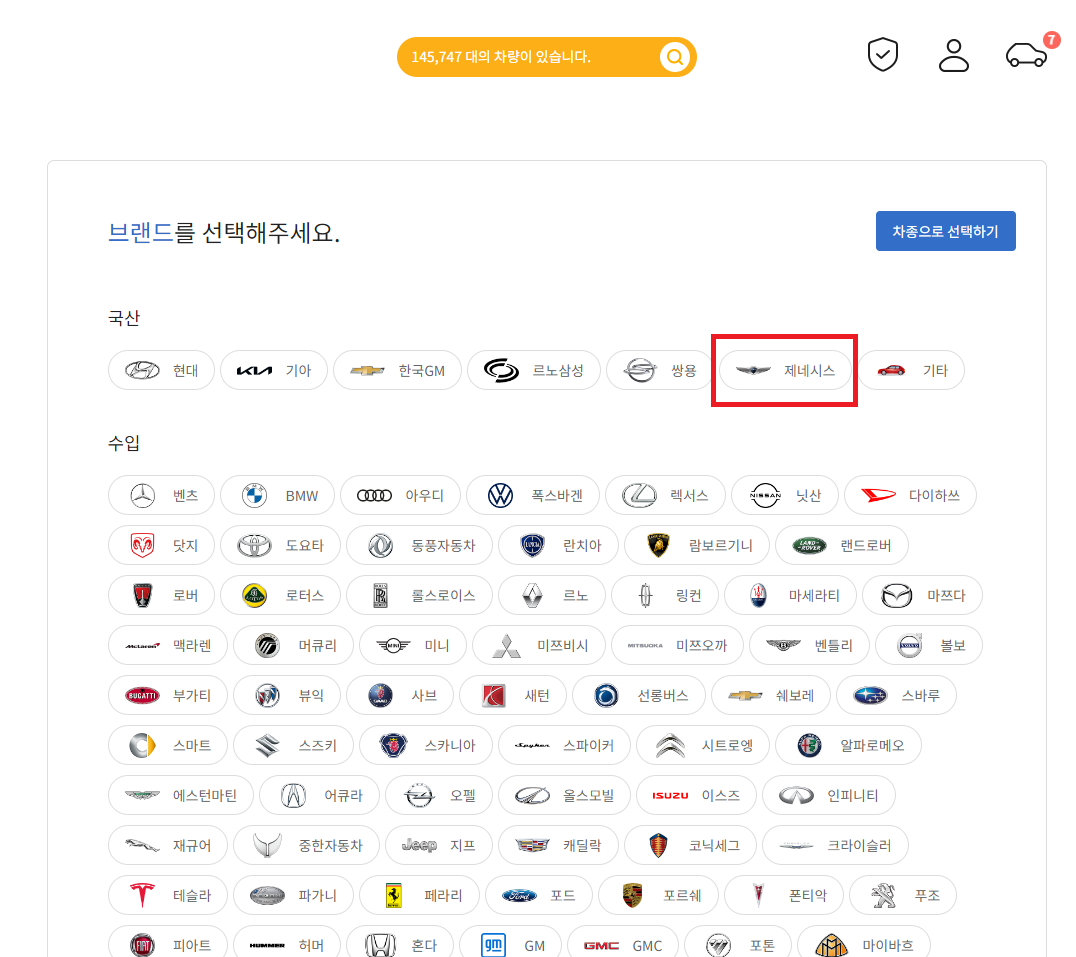Select the 기아 brand
Viewport: 1076px width, 957px height.
tap(274, 370)
